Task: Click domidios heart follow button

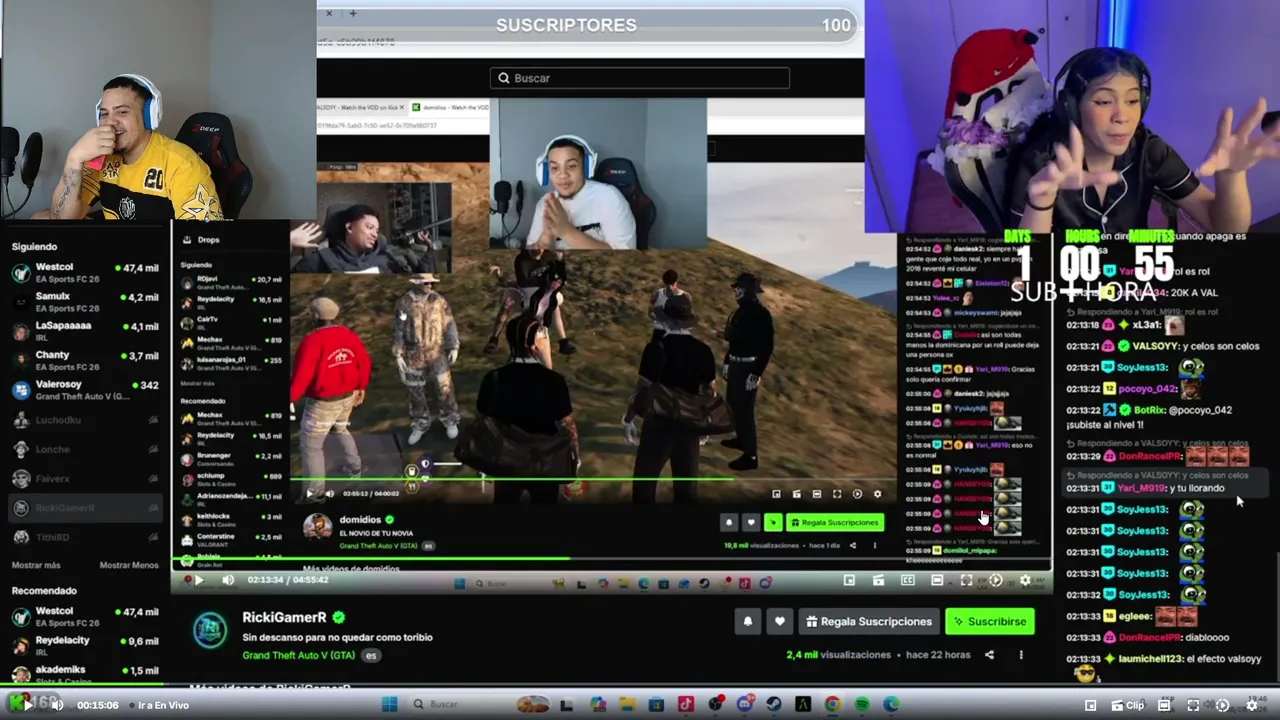Action: pyautogui.click(x=751, y=522)
